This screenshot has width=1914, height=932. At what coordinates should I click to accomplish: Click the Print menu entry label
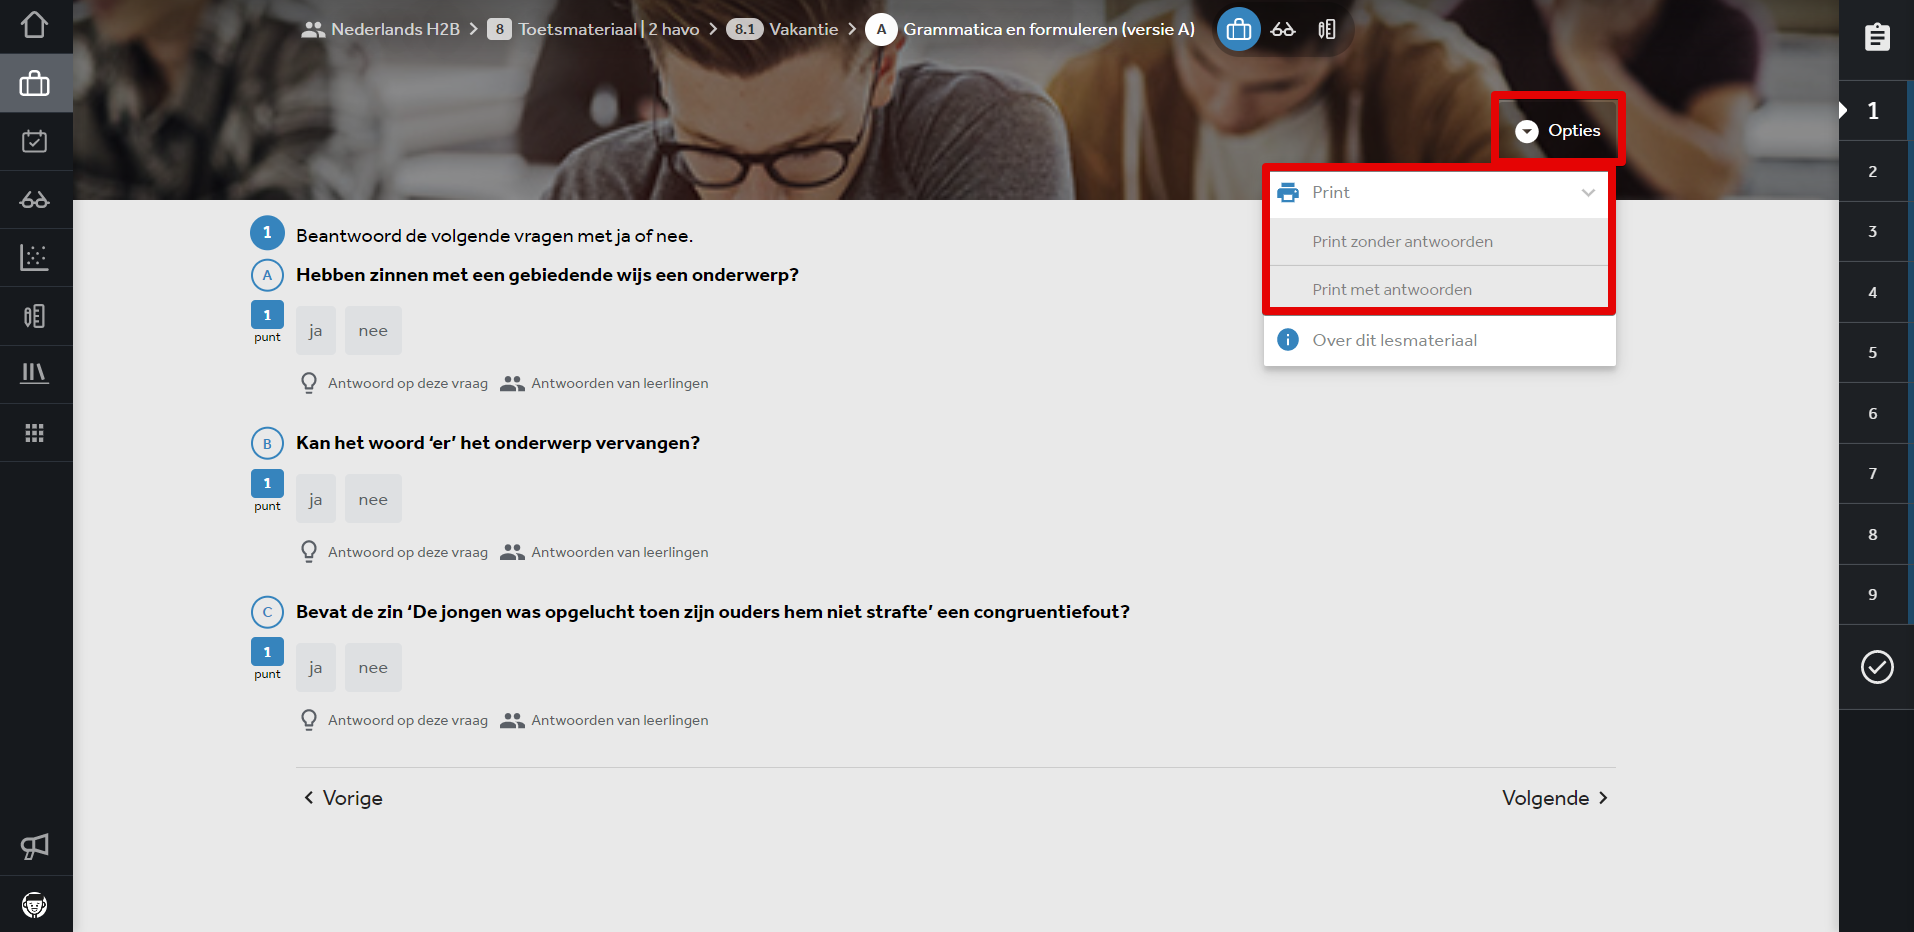pyautogui.click(x=1331, y=192)
